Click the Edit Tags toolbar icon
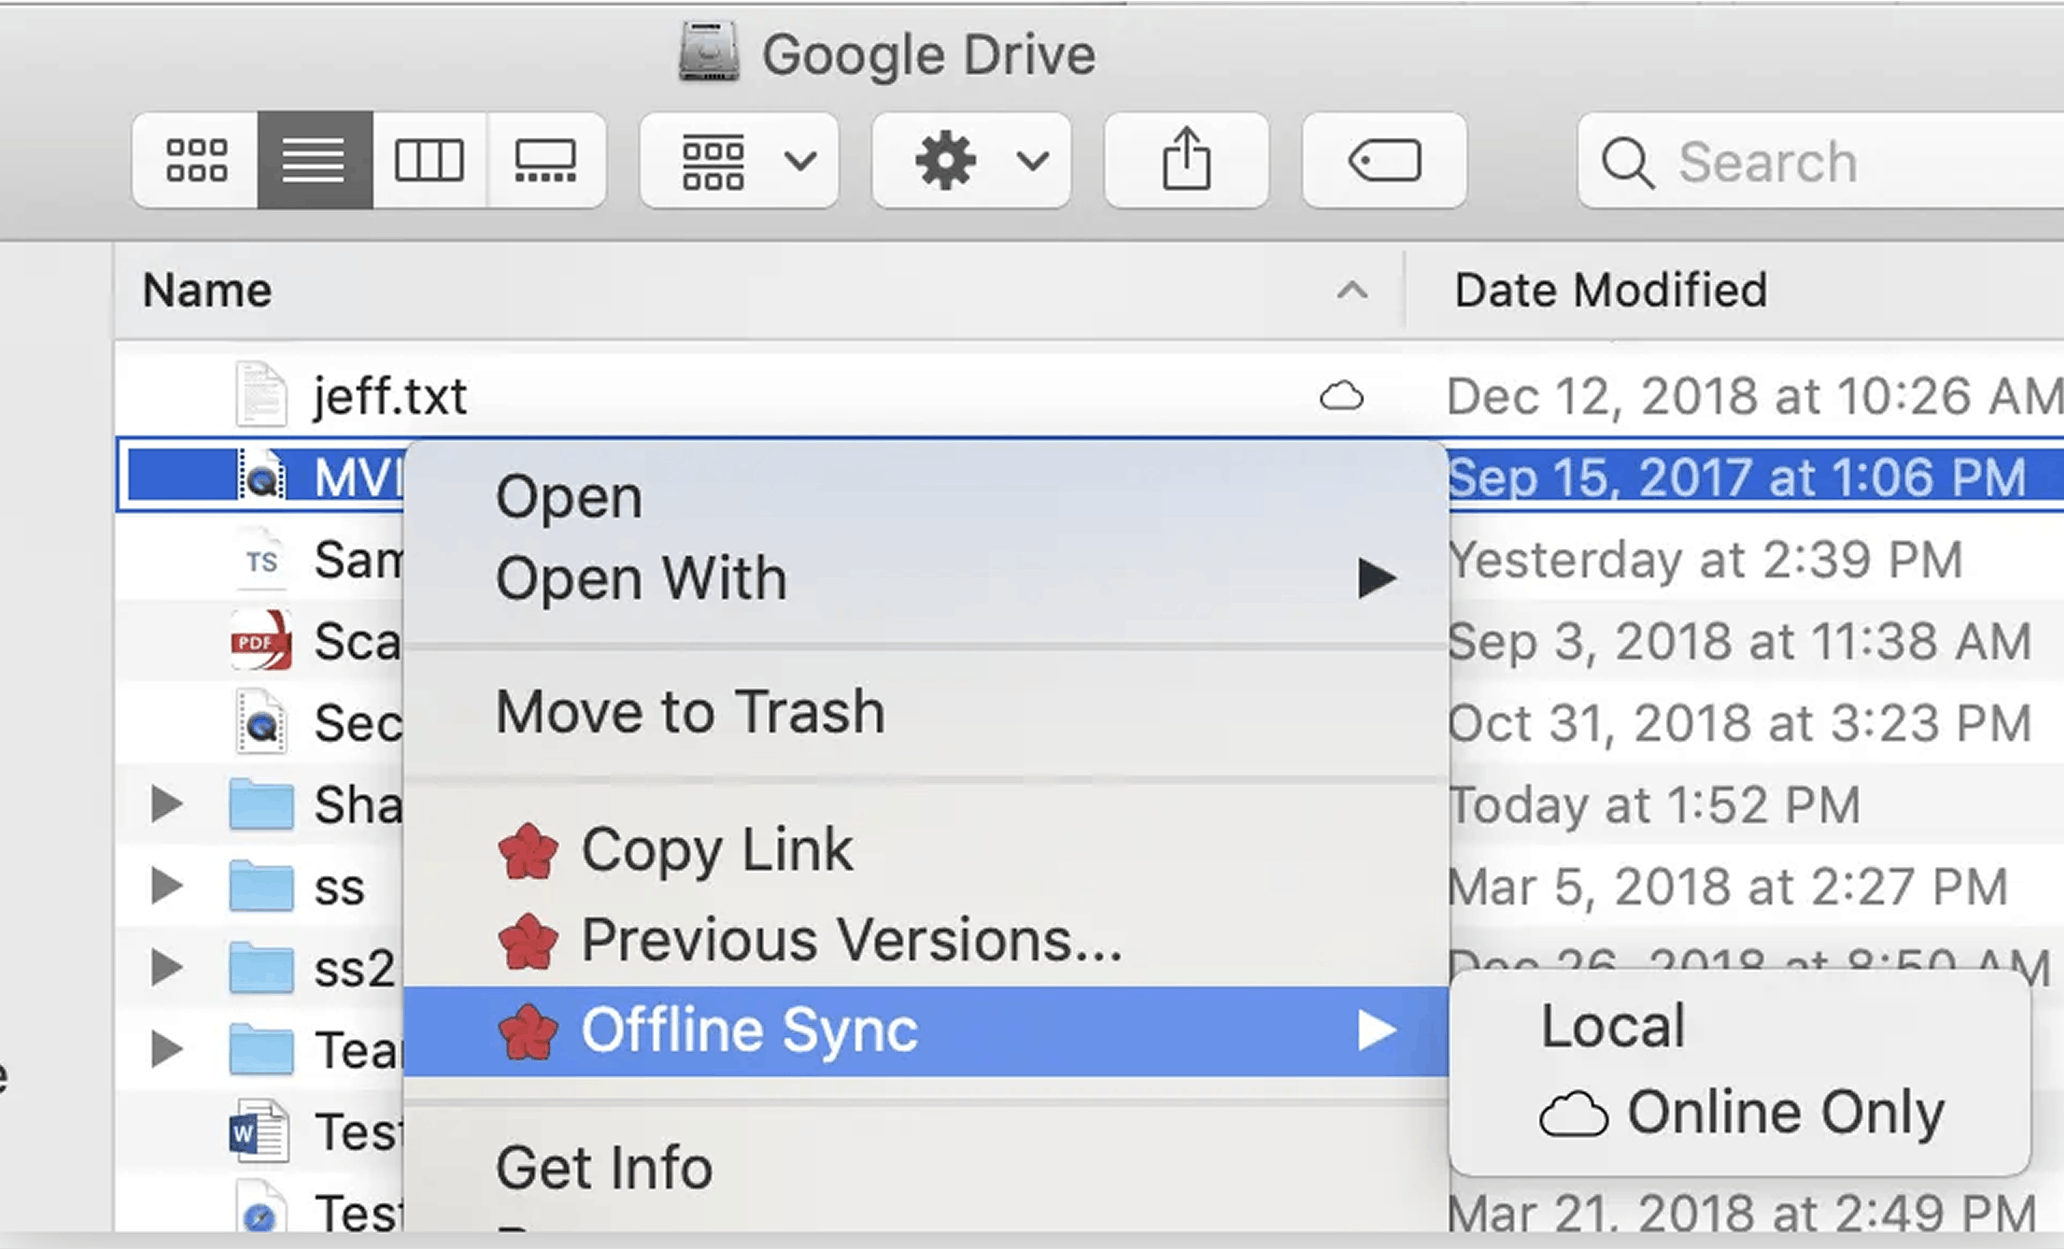Image resolution: width=2064 pixels, height=1249 pixels. 1384,160
